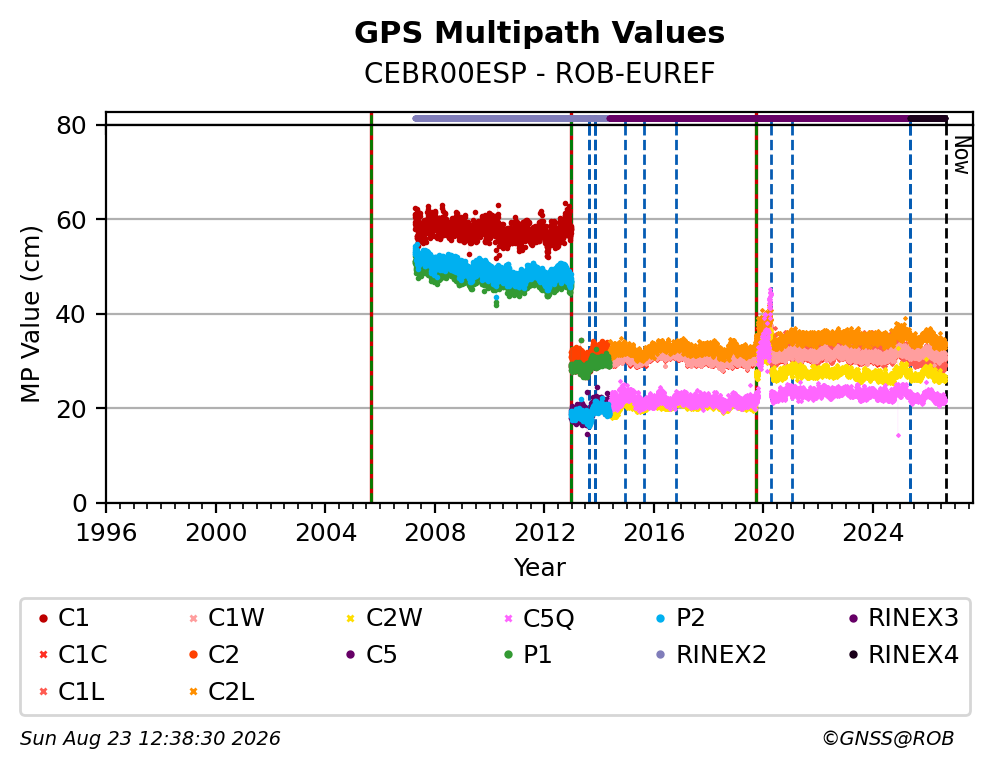Click the 40 y-axis tick label

tap(71, 314)
